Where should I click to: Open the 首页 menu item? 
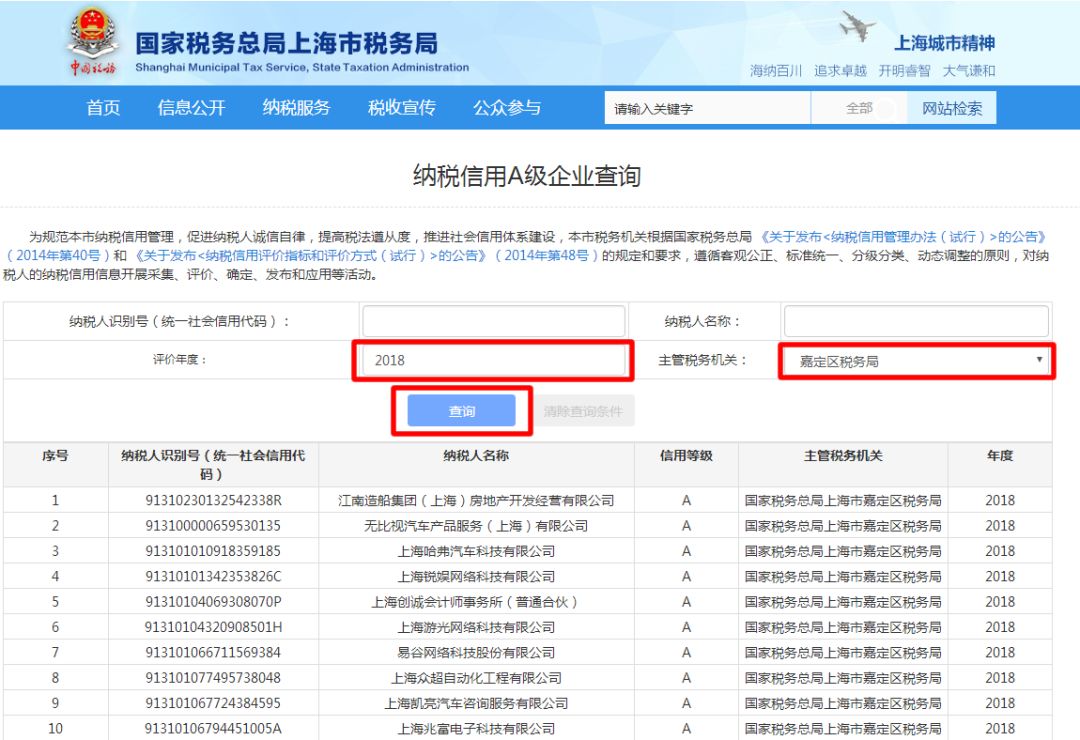pyautogui.click(x=103, y=108)
